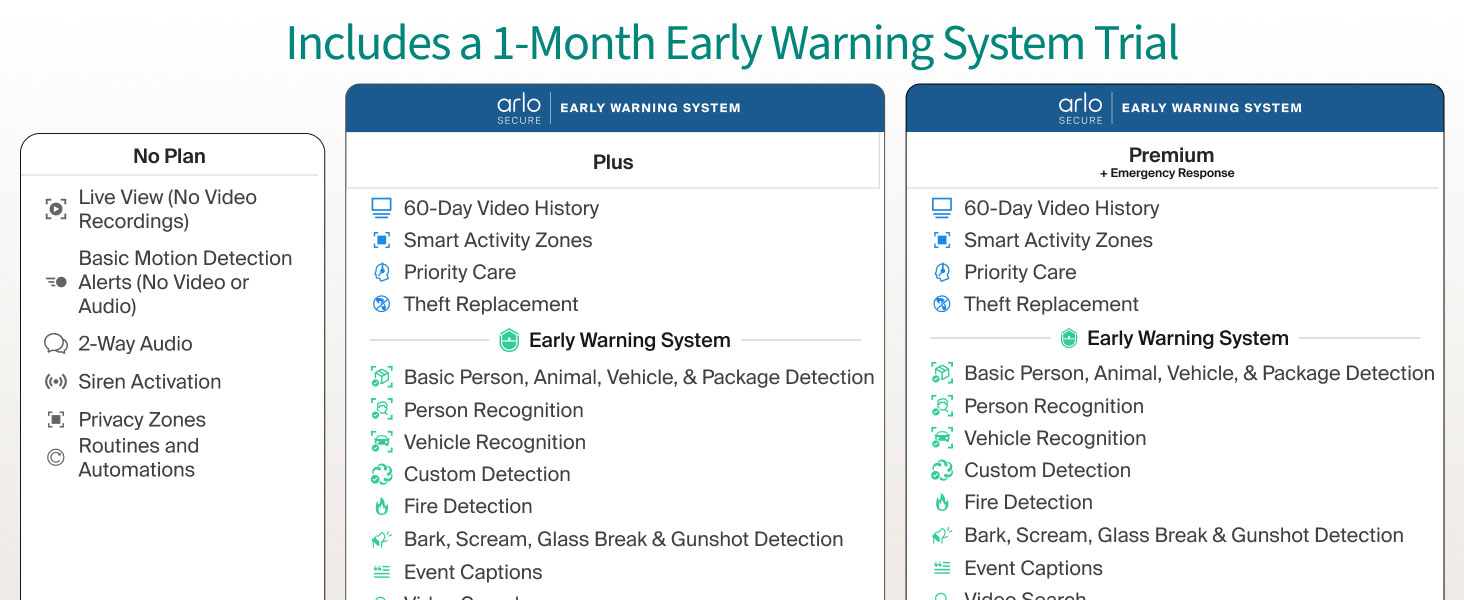Click Theft Replacement text in Premium plan
The height and width of the screenshot is (600, 1464).
pos(1051,304)
